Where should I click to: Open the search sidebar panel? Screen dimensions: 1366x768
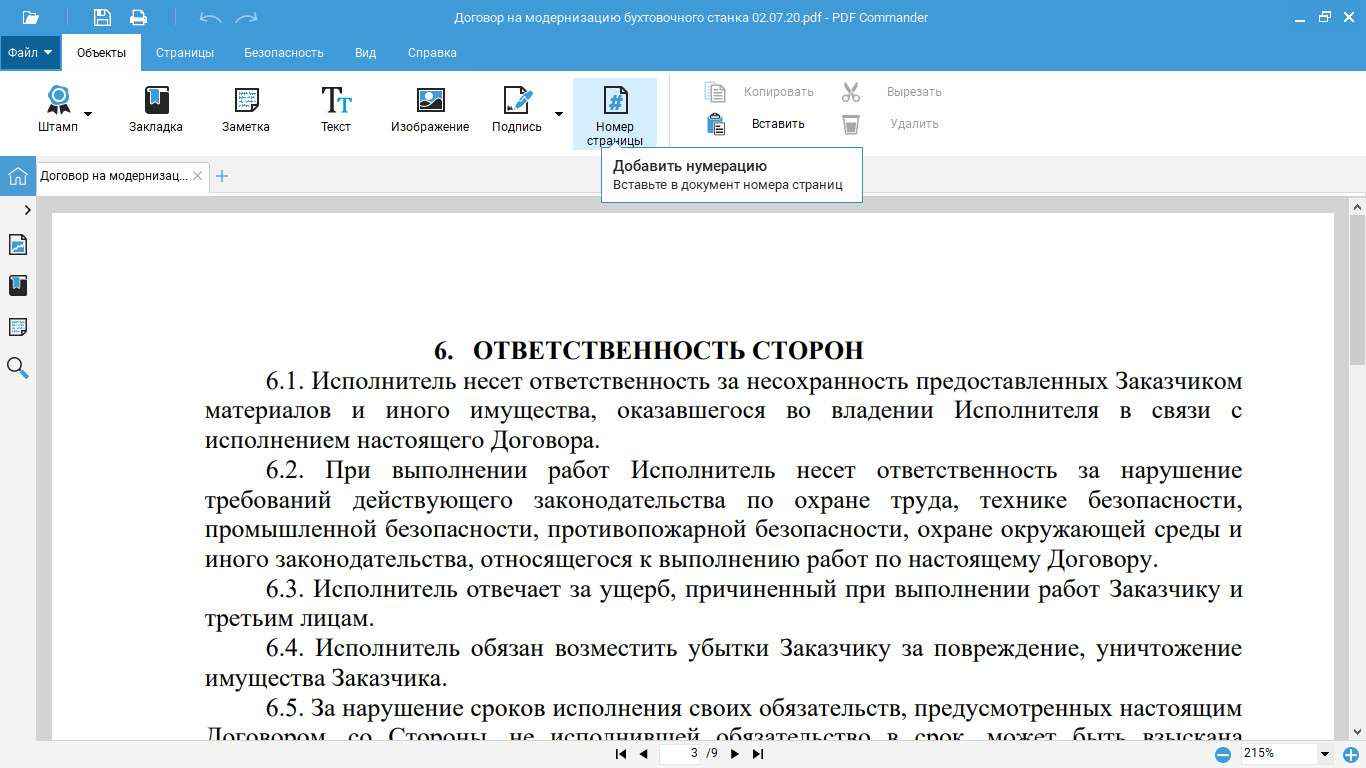(18, 368)
